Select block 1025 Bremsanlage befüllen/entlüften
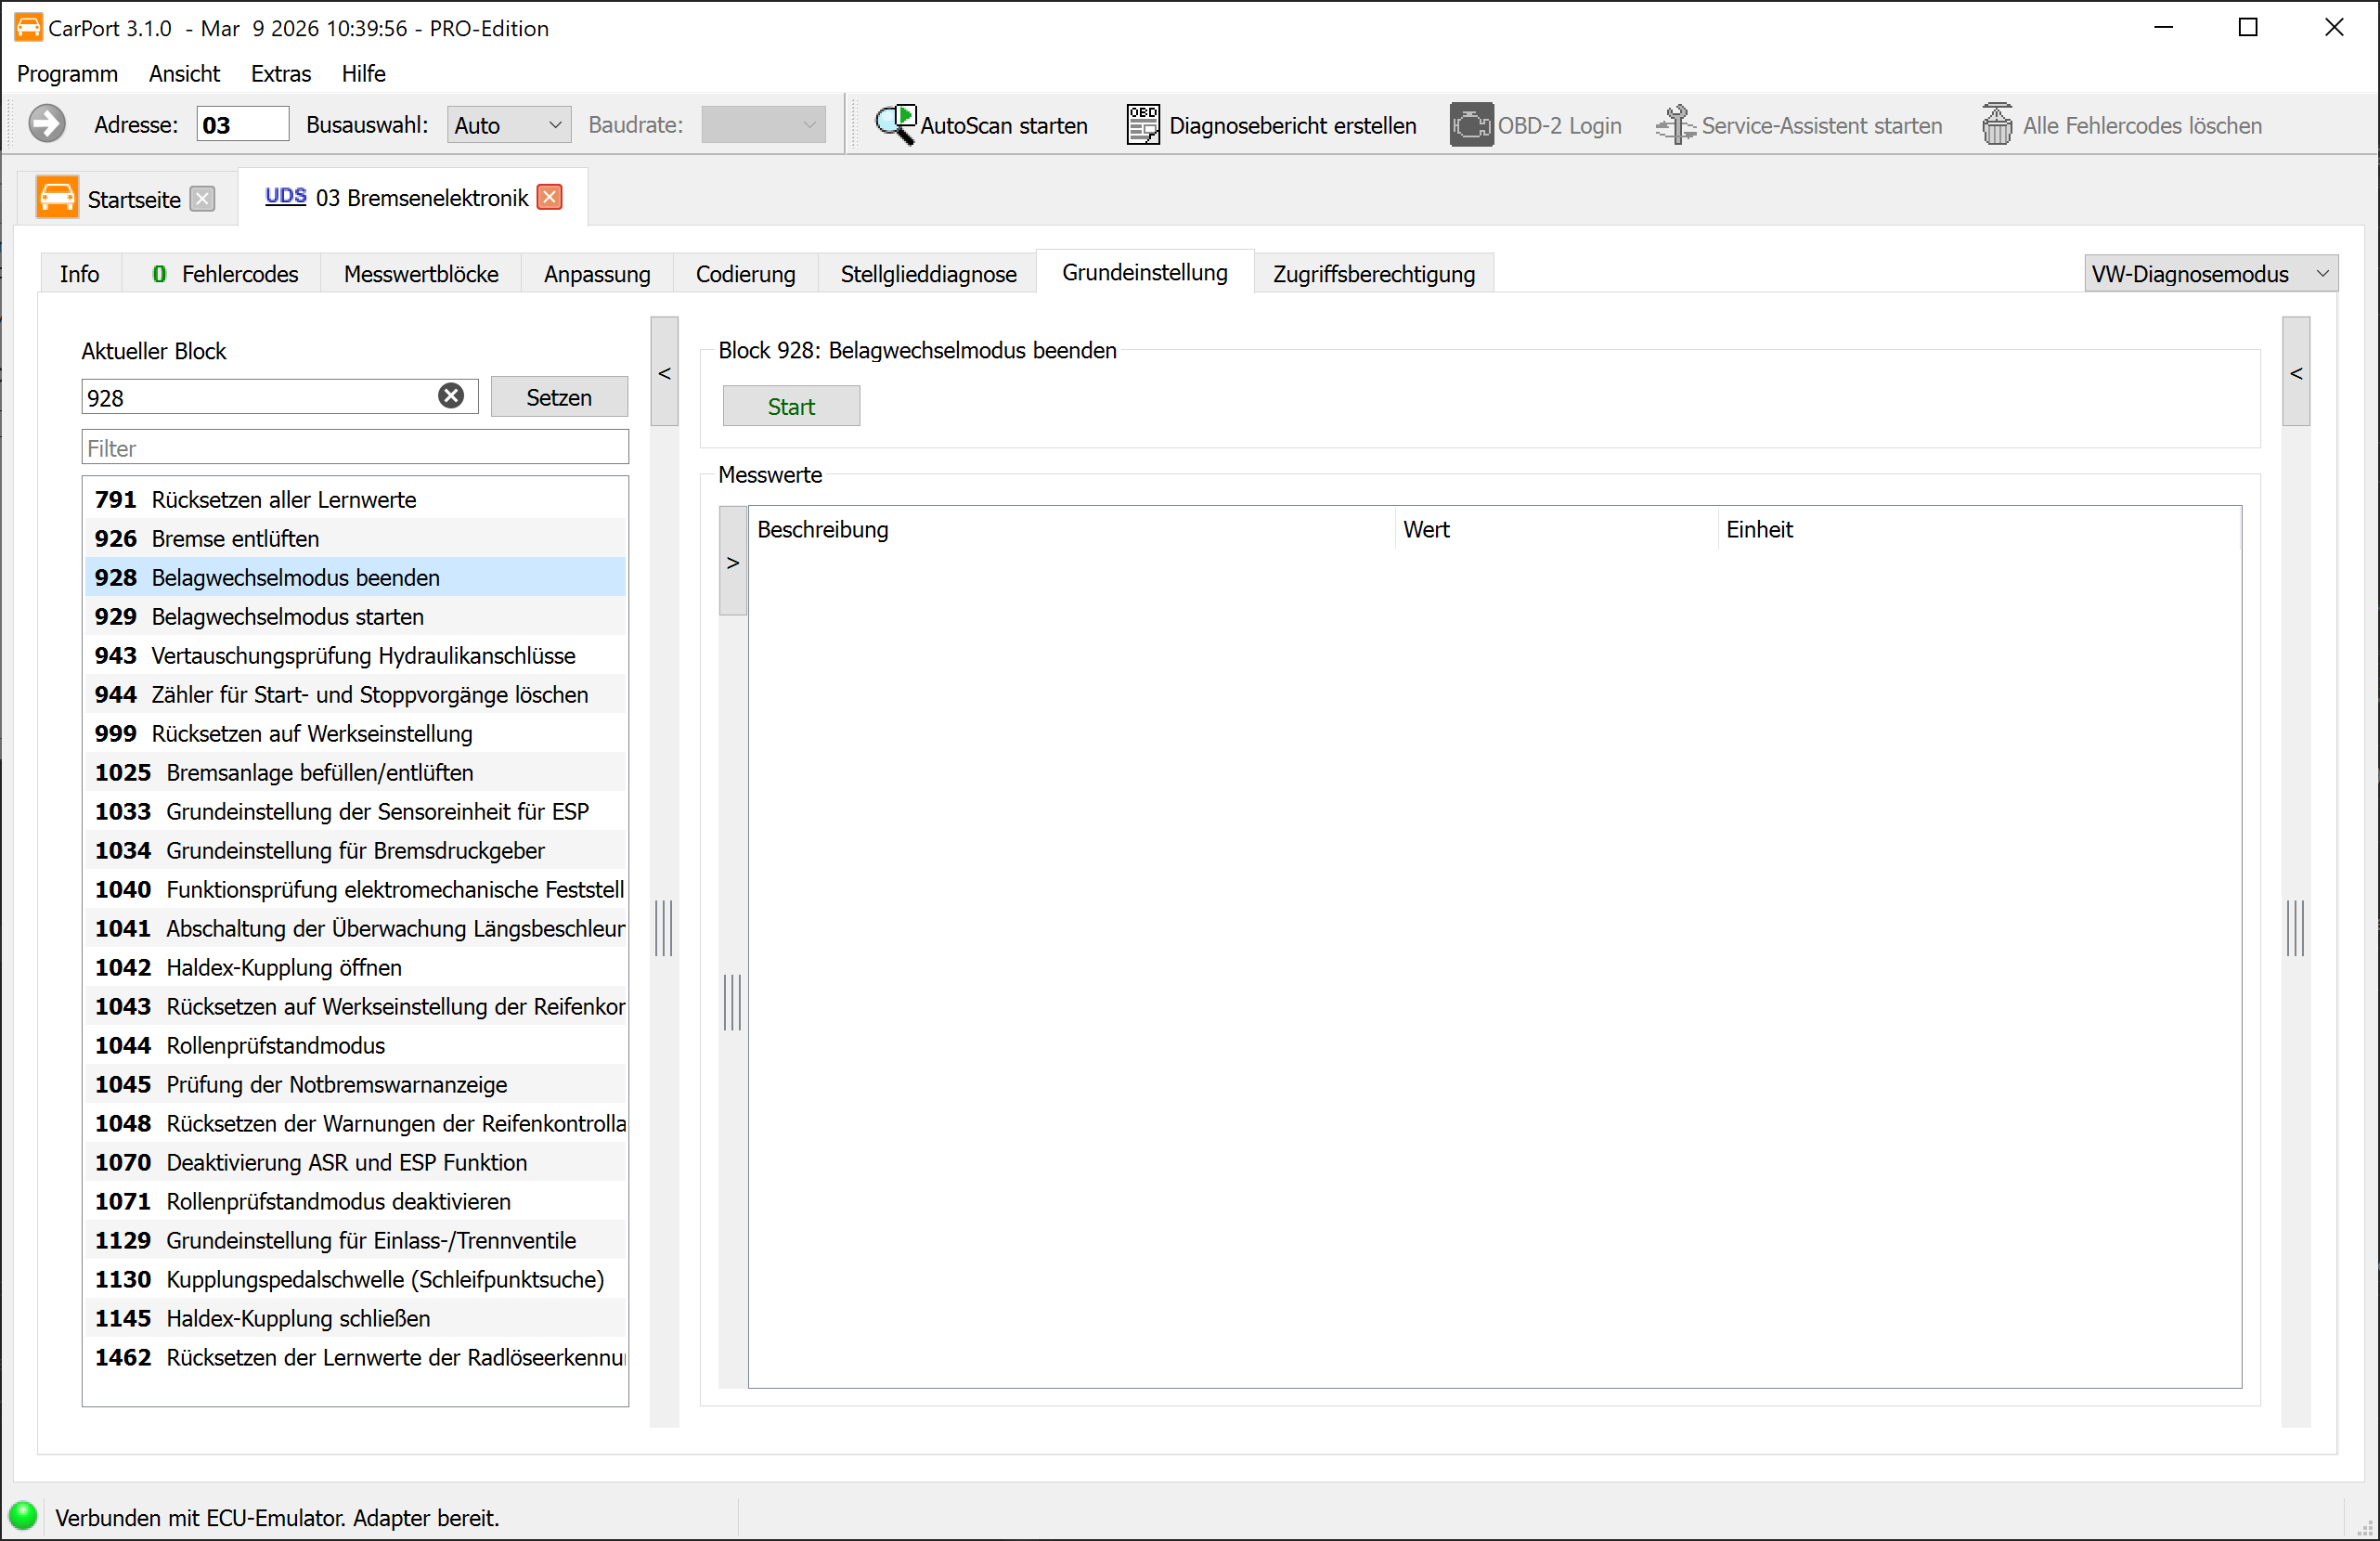The width and height of the screenshot is (2380, 1541). click(x=355, y=772)
